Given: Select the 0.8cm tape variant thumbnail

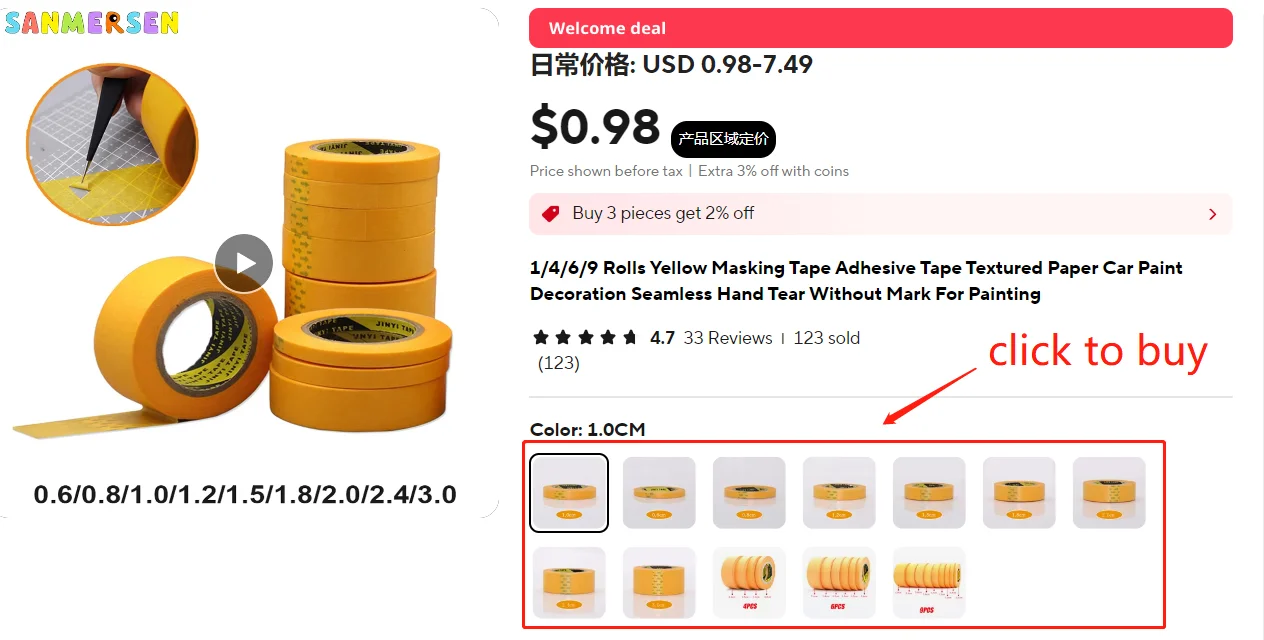Looking at the screenshot, I should 749,493.
